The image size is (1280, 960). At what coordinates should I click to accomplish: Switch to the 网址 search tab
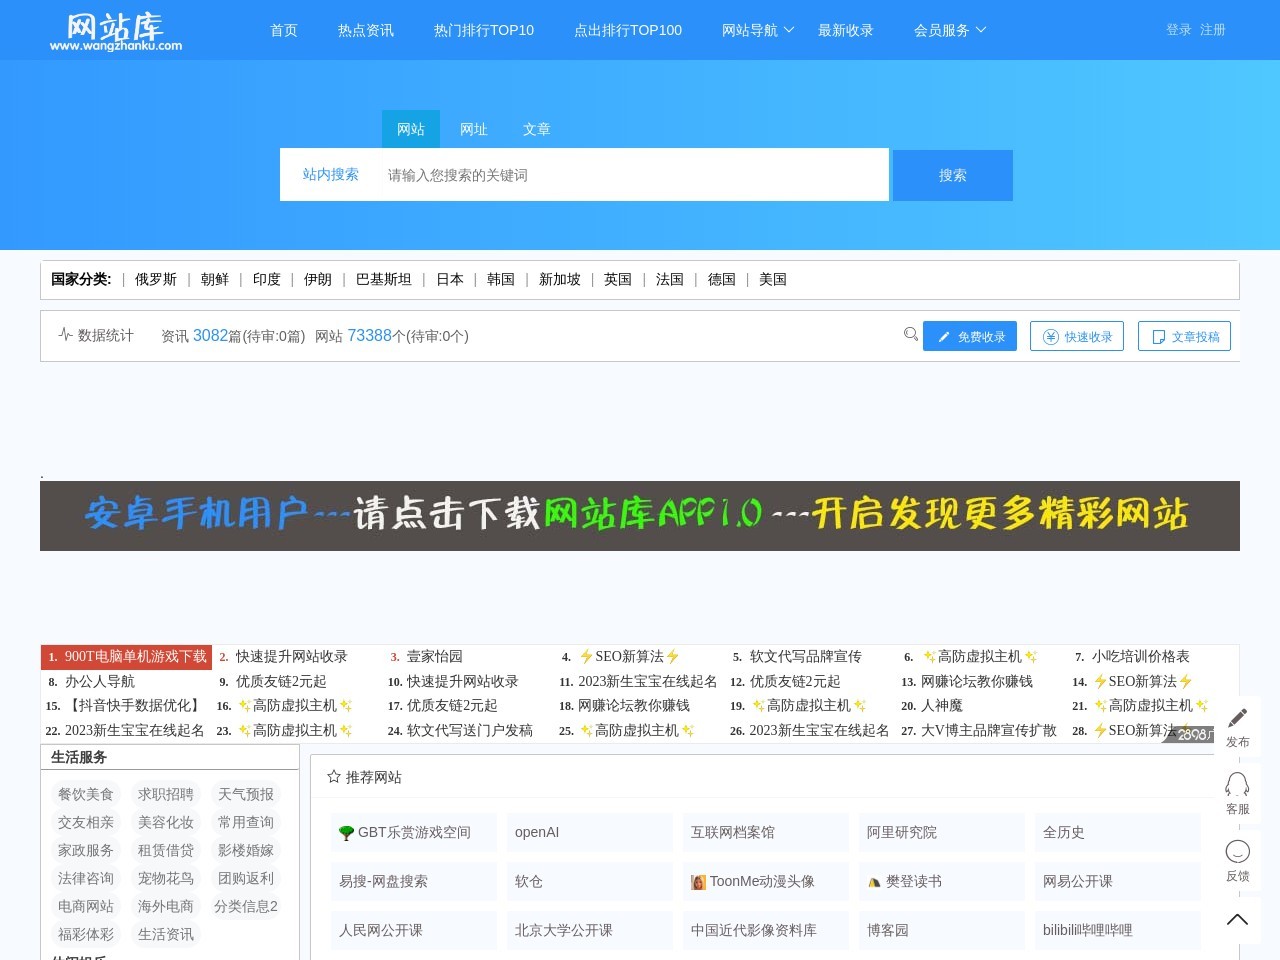coord(474,129)
